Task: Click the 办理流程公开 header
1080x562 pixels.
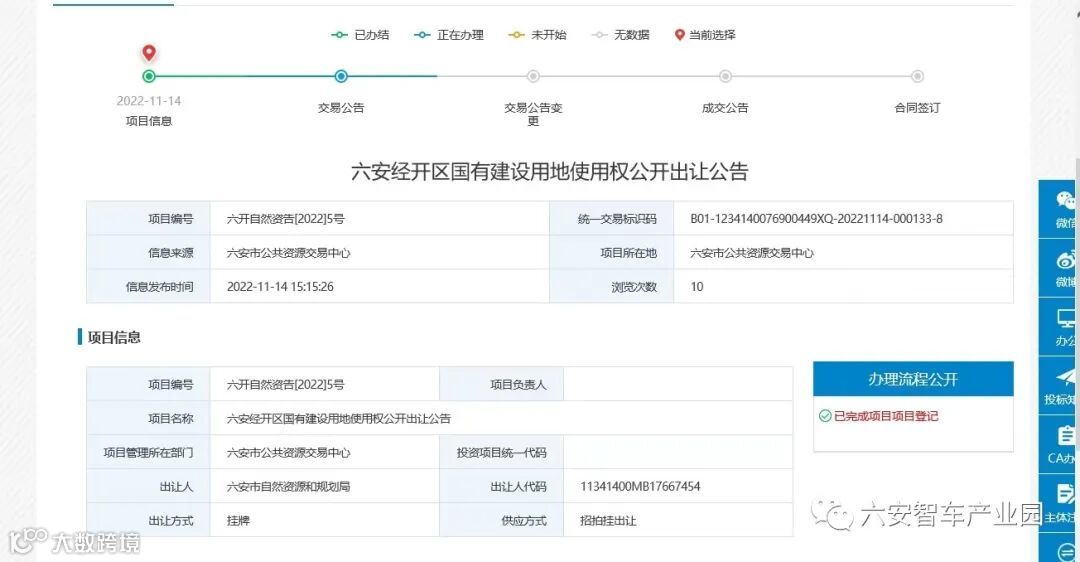Action: click(x=913, y=379)
